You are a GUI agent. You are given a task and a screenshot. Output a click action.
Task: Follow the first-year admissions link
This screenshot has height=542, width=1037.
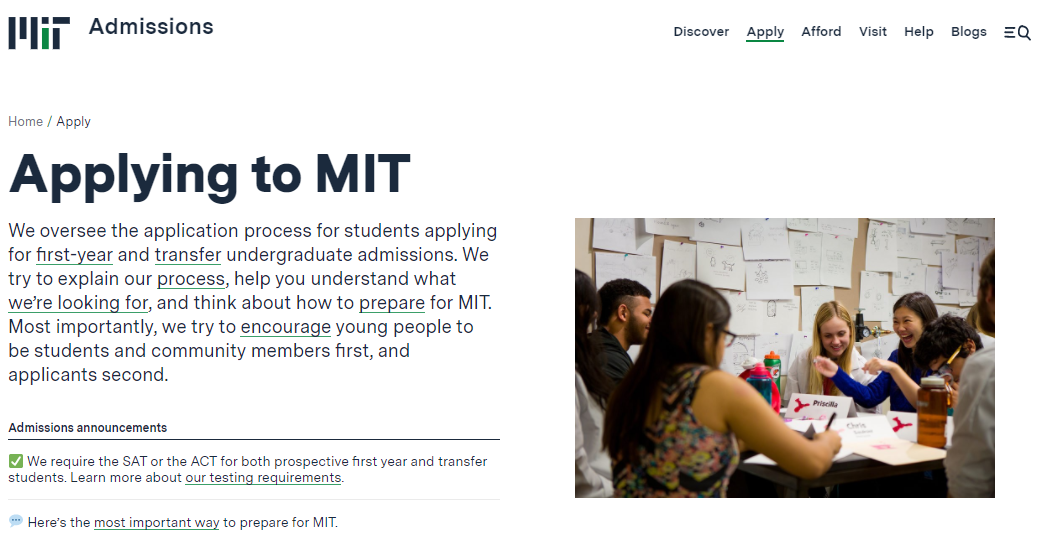74,255
